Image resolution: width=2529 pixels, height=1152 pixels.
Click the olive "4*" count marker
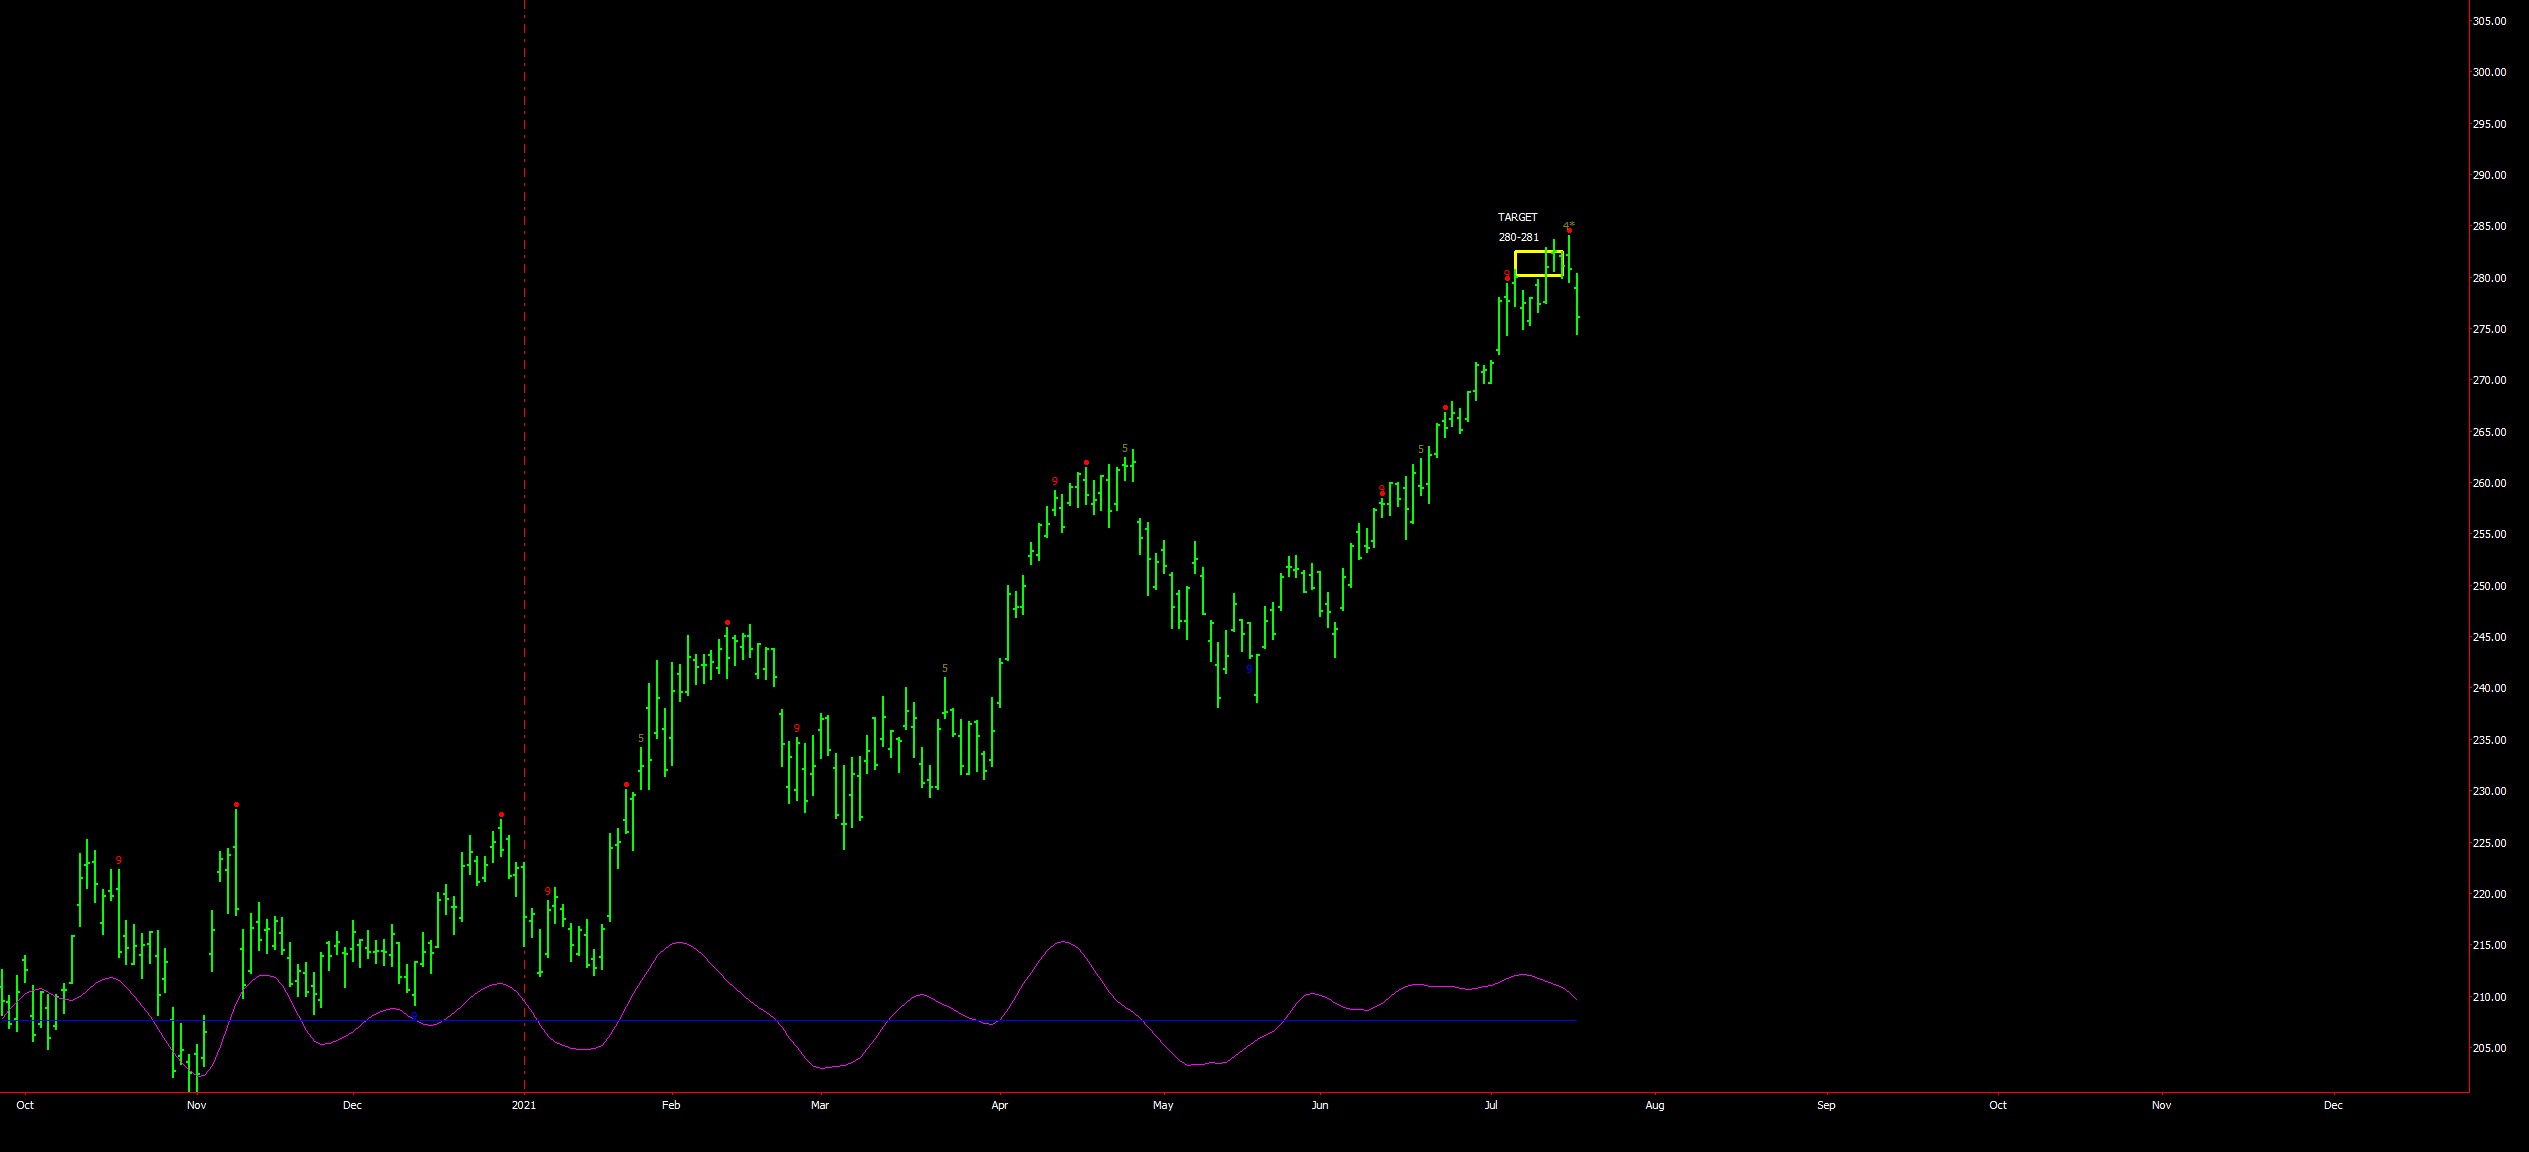(1568, 225)
